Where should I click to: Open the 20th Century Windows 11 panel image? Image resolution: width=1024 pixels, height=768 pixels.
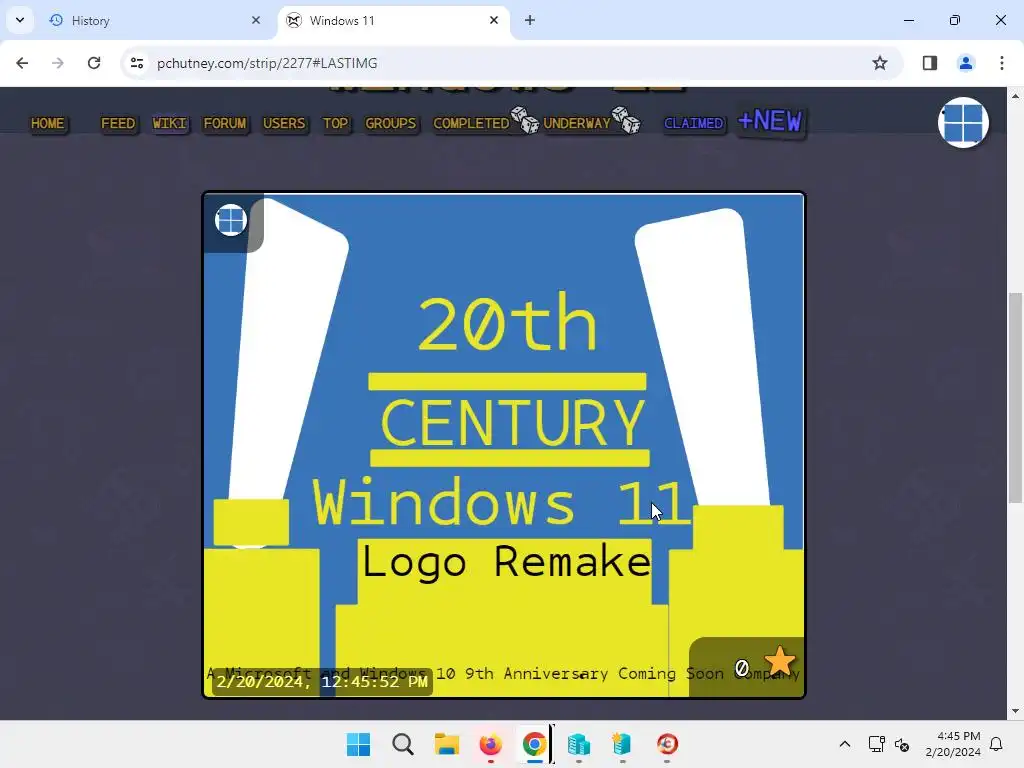pyautogui.click(x=504, y=445)
